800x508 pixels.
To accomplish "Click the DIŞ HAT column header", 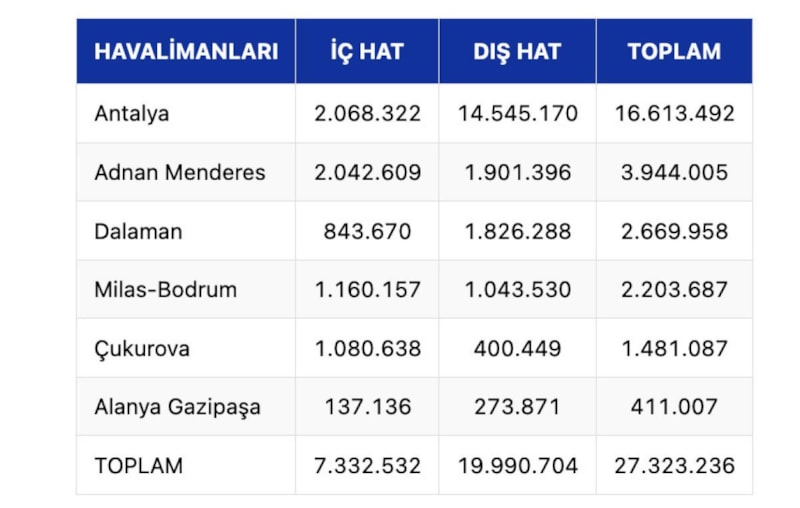I will (517, 51).
